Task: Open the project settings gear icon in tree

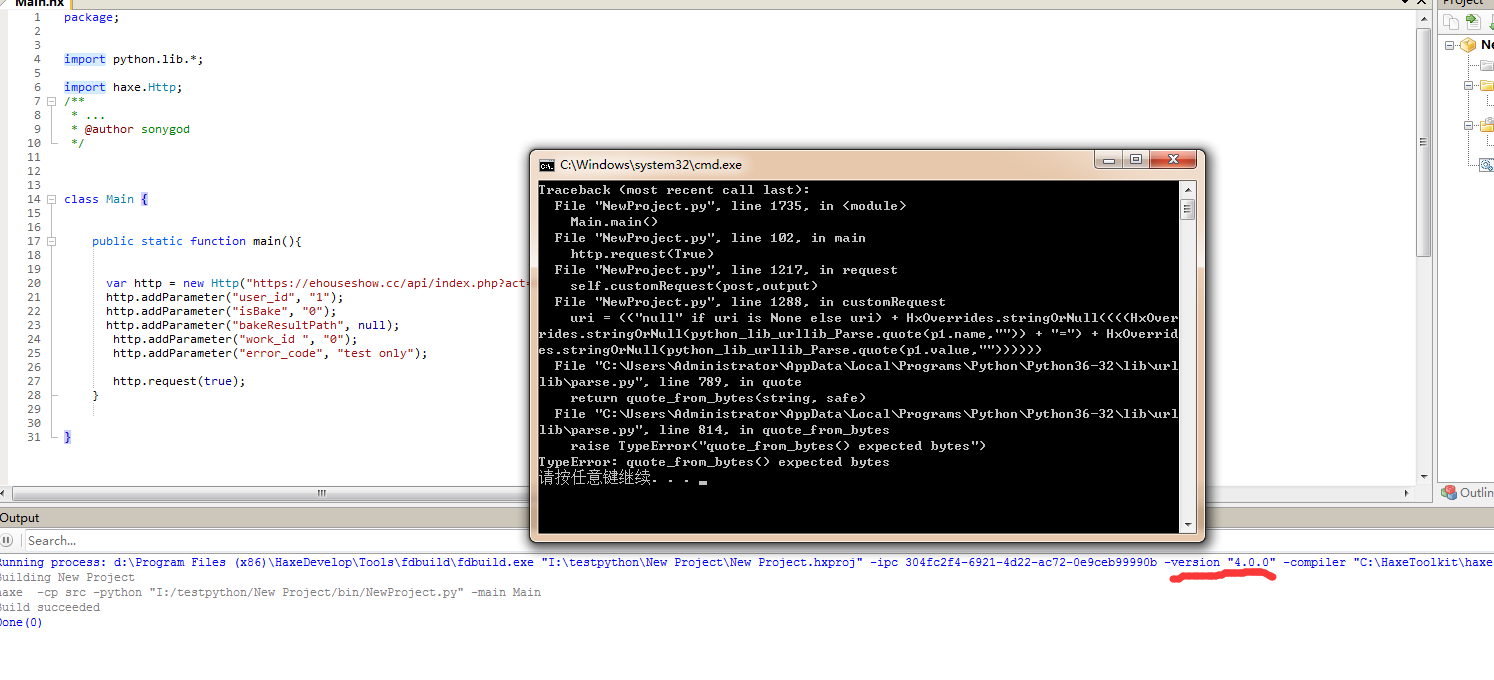Action: (x=1485, y=164)
